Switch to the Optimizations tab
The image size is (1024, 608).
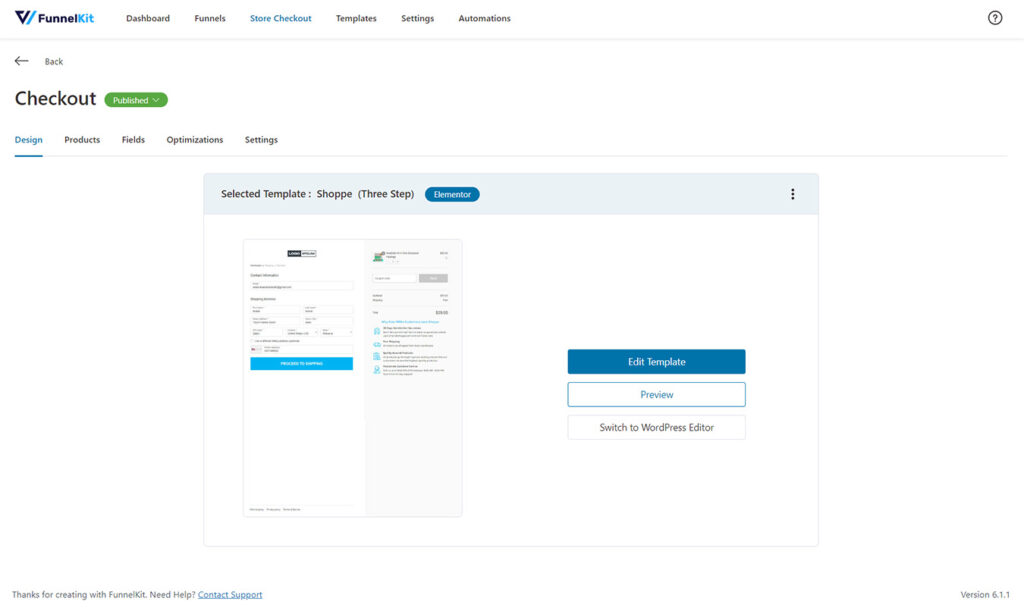(x=195, y=140)
